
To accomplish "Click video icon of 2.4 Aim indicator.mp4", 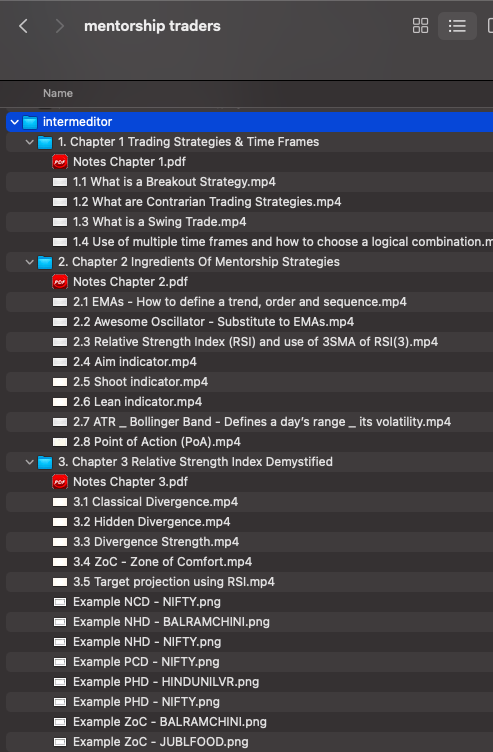I will pyautogui.click(x=60, y=362).
